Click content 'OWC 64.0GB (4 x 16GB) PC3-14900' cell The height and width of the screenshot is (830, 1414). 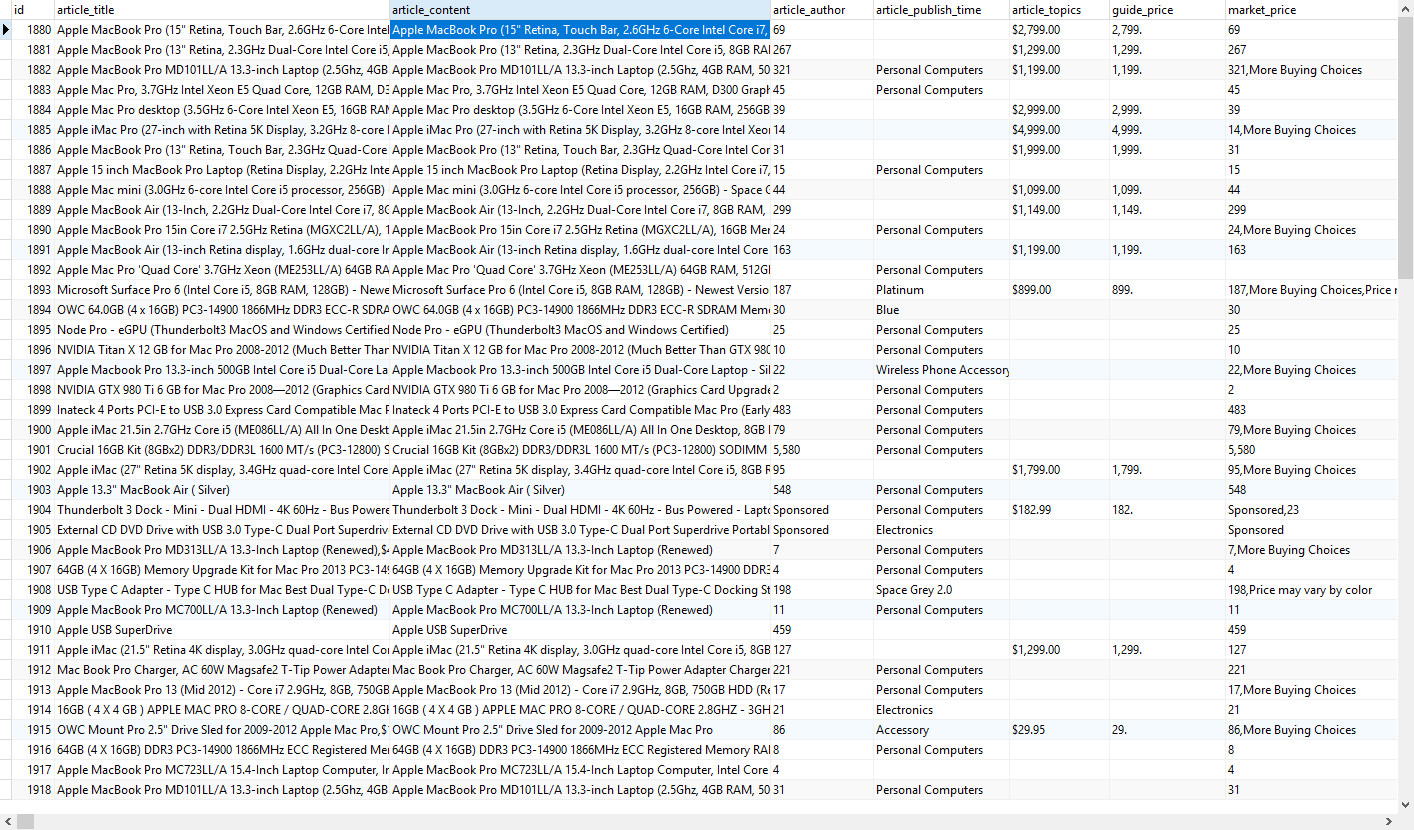tap(580, 310)
